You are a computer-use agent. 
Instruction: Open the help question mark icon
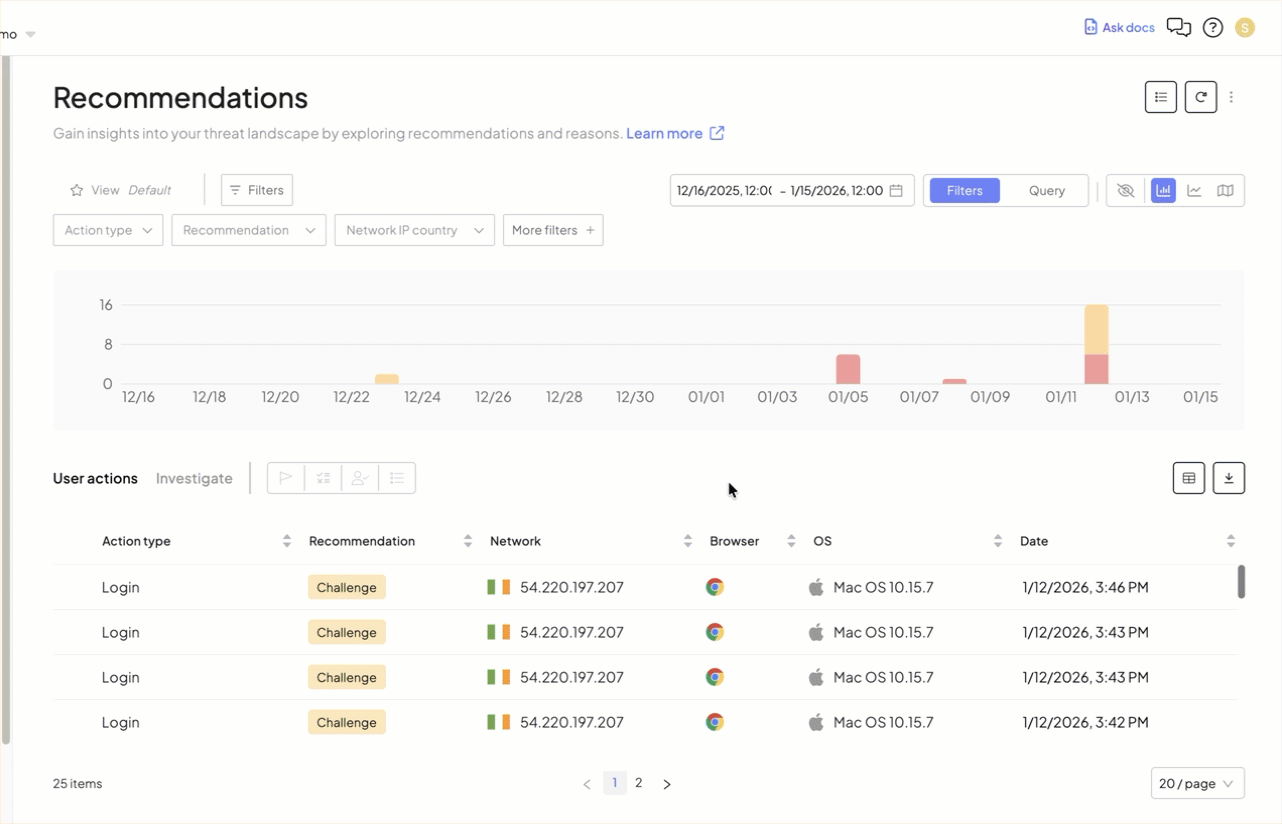click(x=1212, y=28)
